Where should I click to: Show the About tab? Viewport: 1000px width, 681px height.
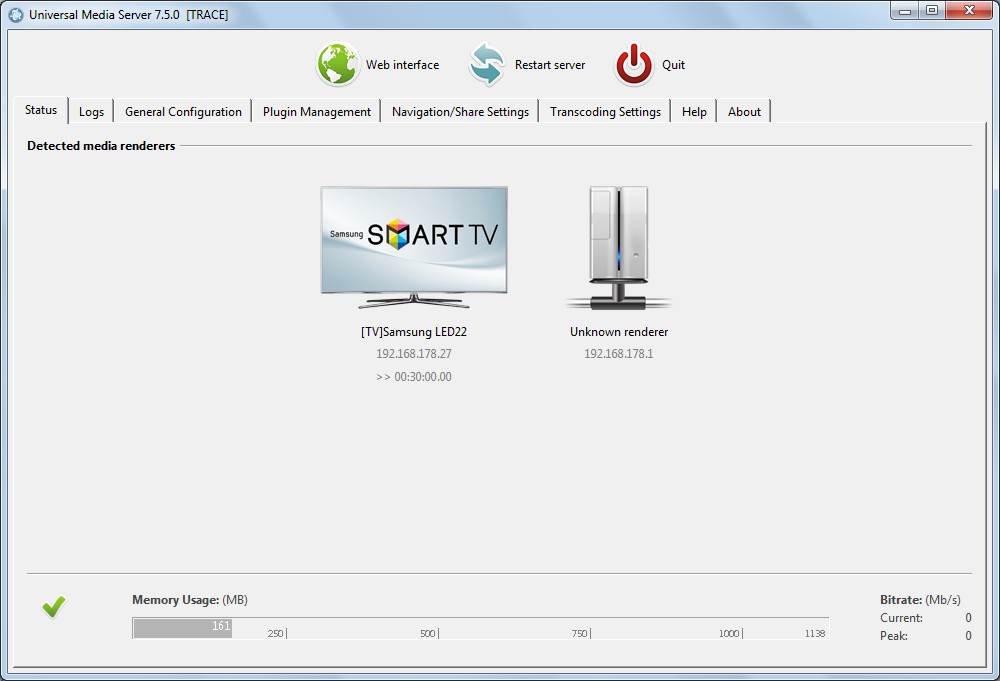[744, 112]
